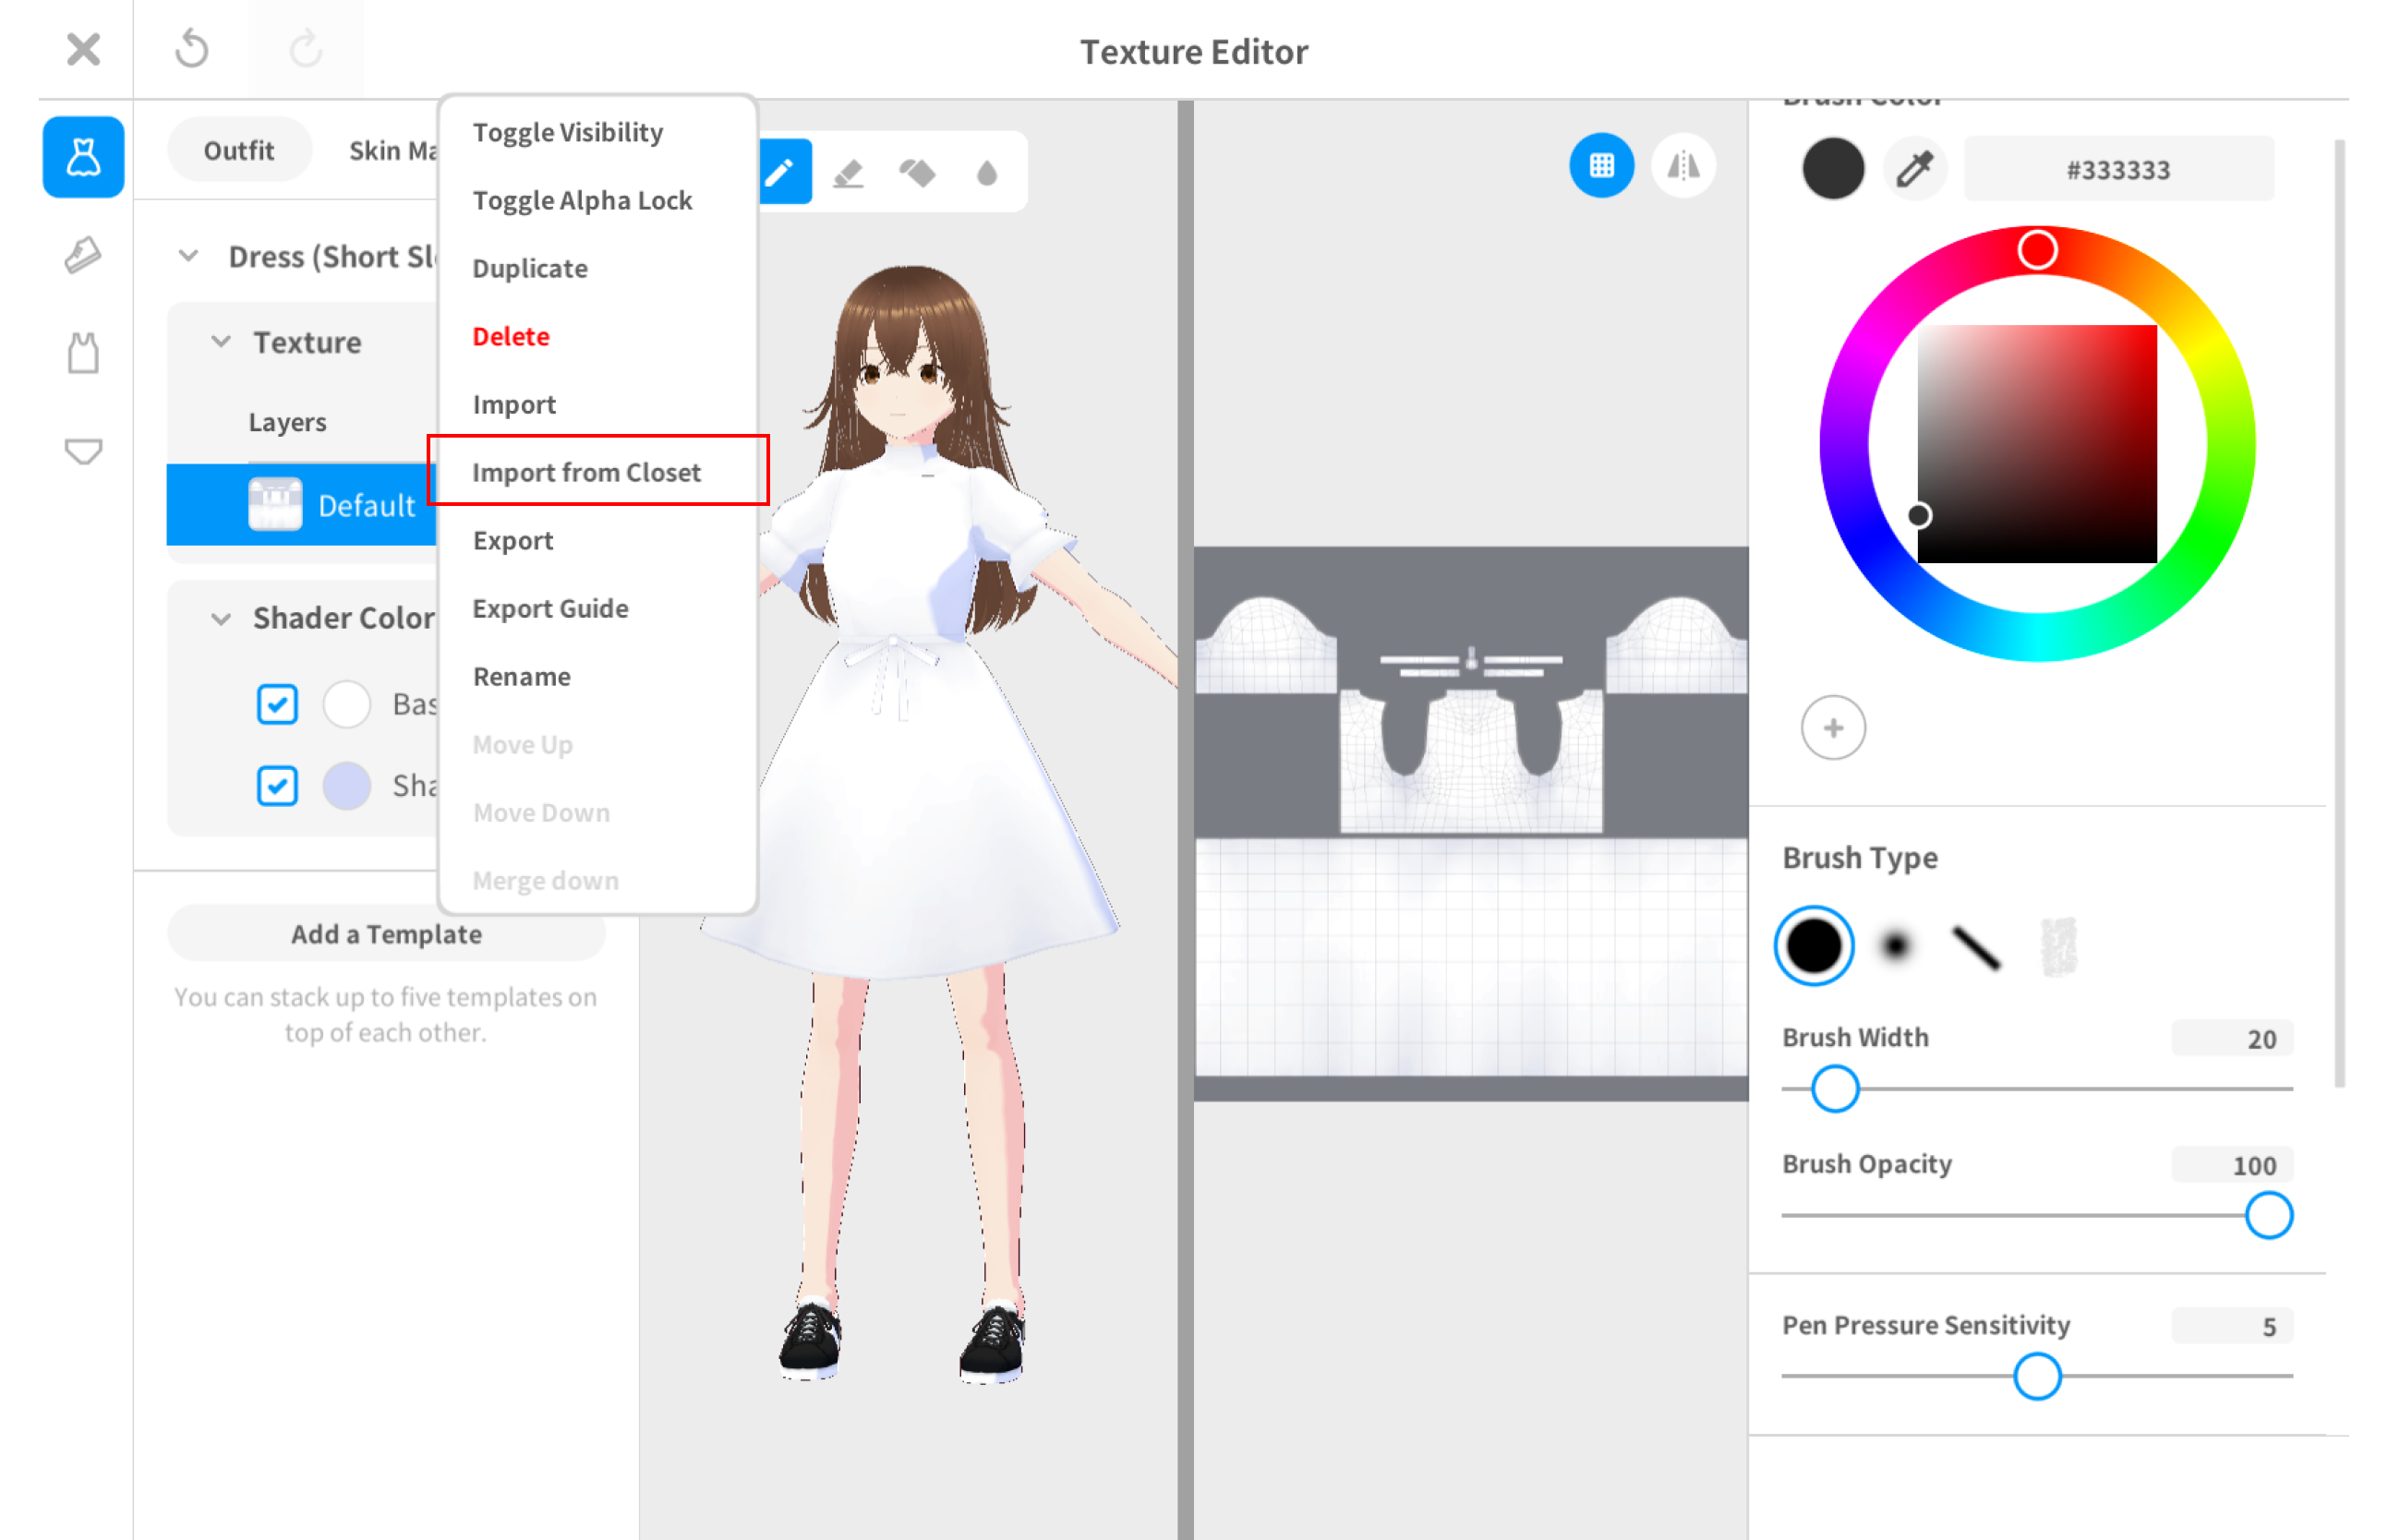Click the right panel vertical scrollbar

[x=2339, y=613]
